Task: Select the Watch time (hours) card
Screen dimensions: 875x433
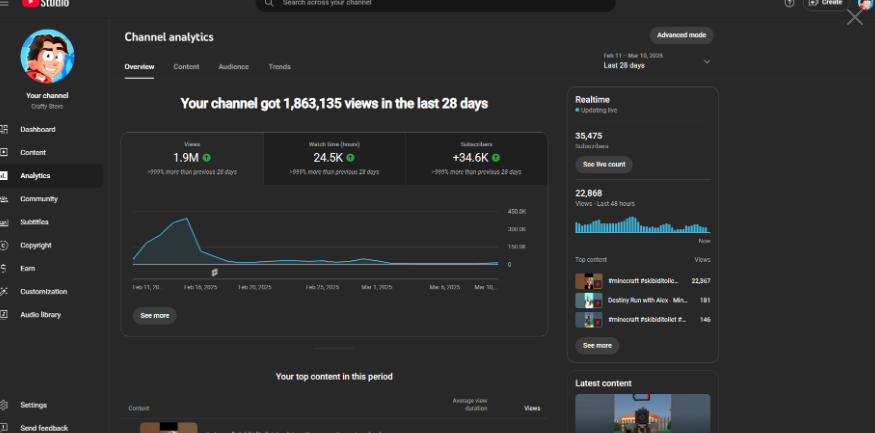Action: point(334,159)
